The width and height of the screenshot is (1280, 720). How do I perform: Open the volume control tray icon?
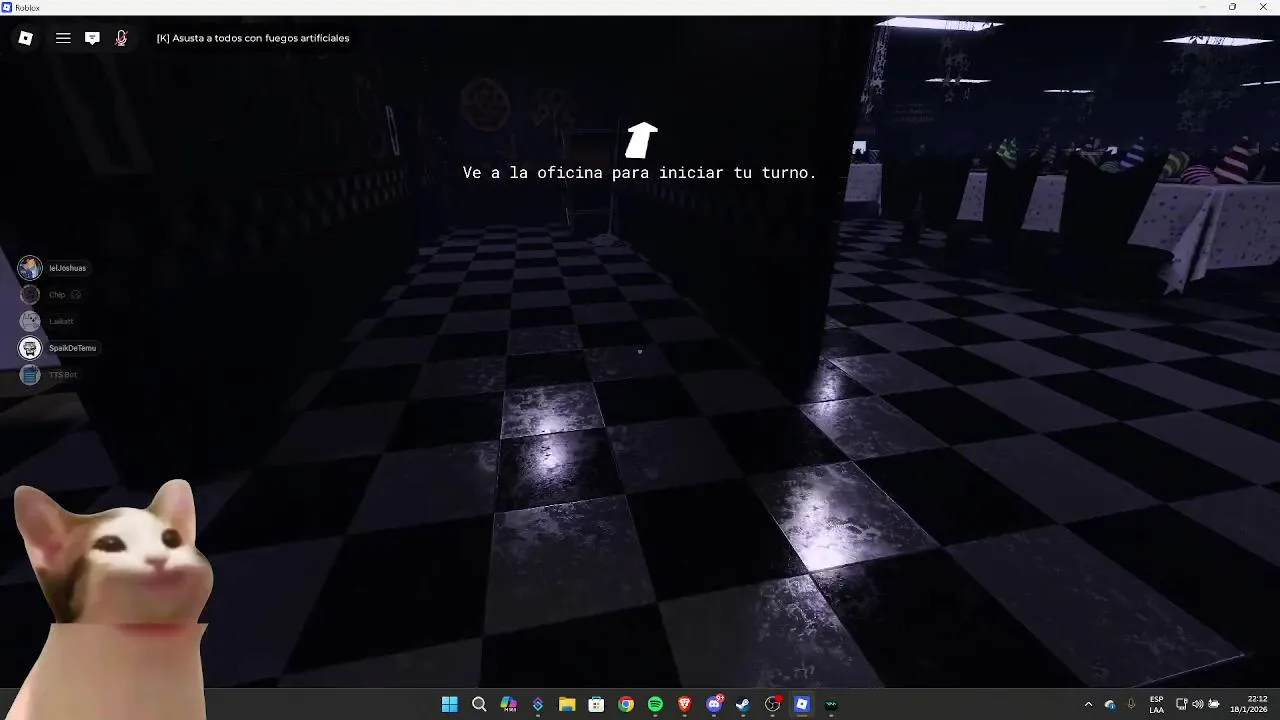(x=1197, y=704)
